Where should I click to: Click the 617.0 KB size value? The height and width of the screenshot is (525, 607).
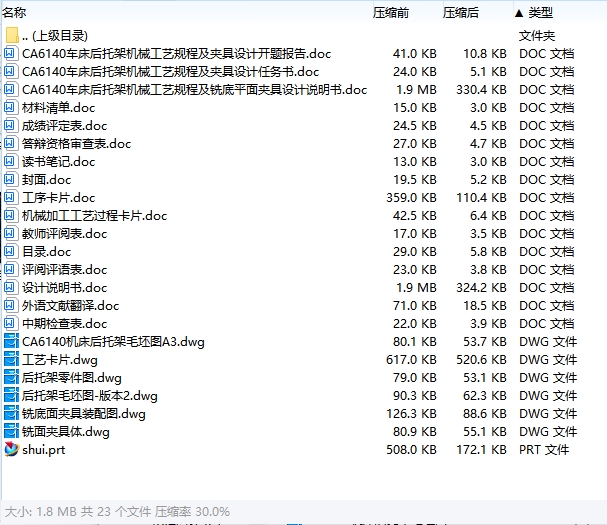(x=411, y=360)
